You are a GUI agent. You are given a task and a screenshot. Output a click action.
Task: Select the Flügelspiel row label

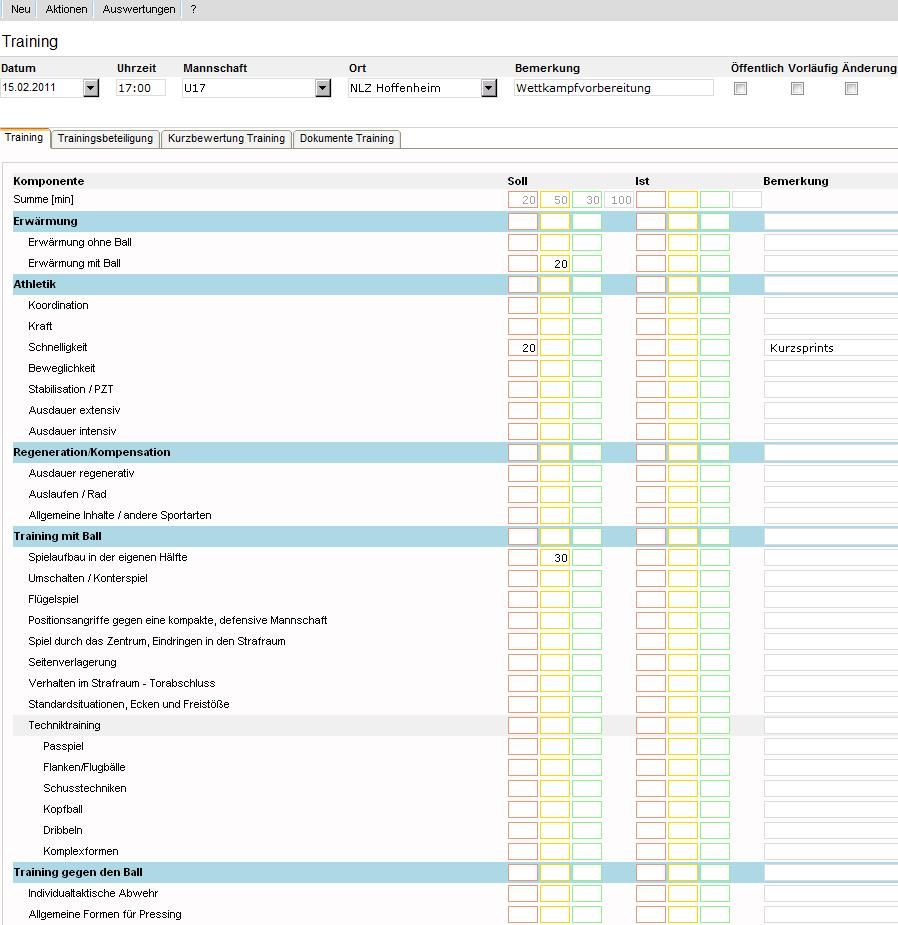pyautogui.click(x=53, y=599)
